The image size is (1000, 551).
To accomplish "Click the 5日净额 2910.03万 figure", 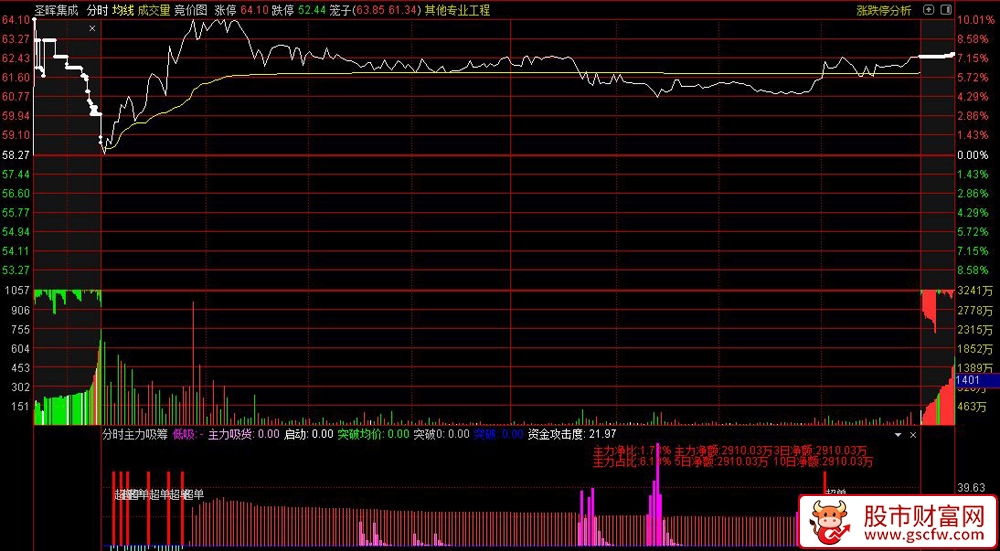I will click(x=723, y=462).
